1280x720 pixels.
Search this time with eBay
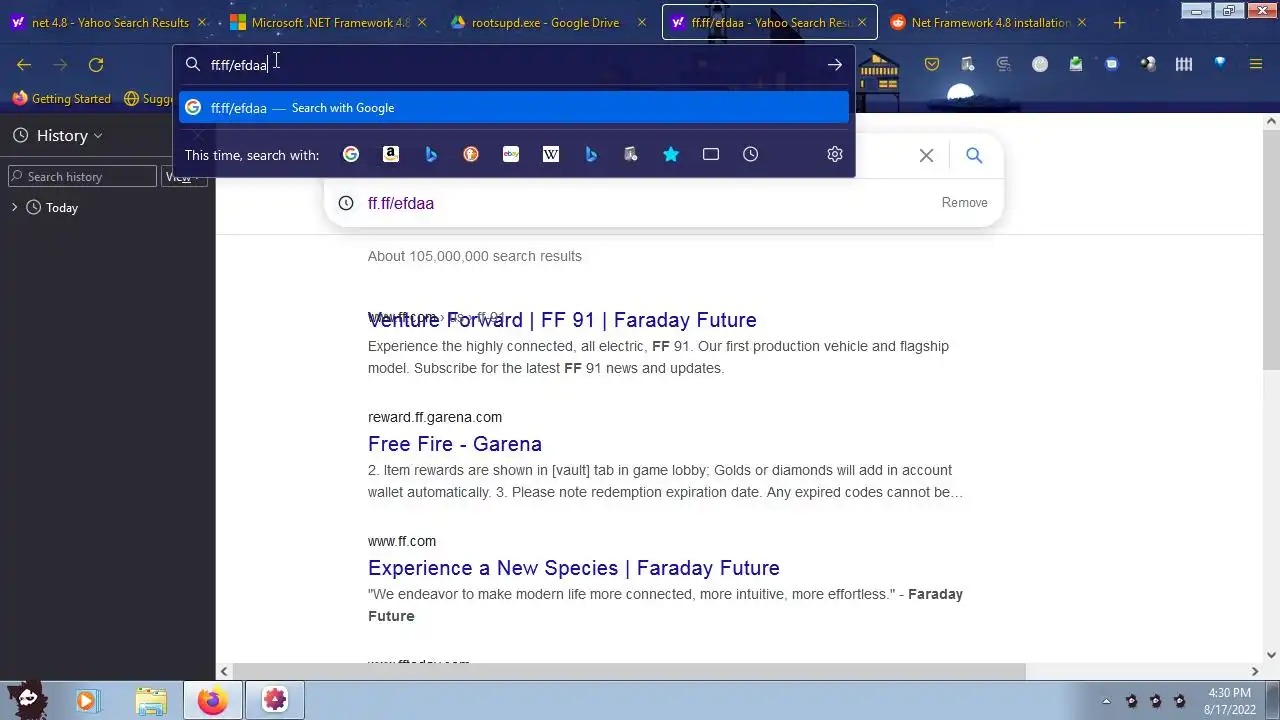coord(511,154)
